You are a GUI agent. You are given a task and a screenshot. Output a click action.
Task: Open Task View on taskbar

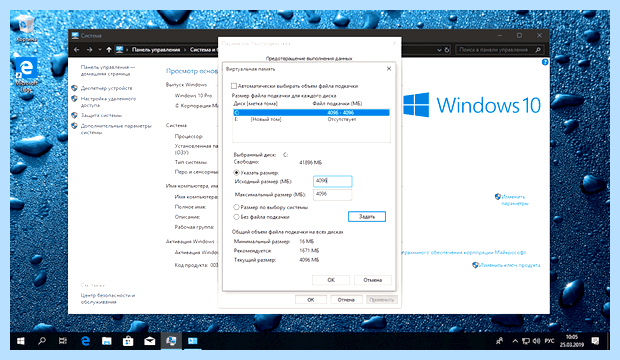63,341
